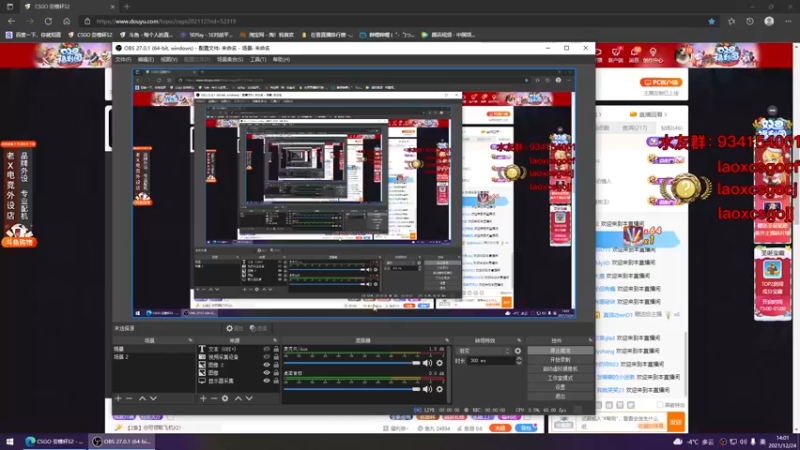Image resolution: width=800 pixels, height=450 pixels.
Task: Mute the 麦克风/Aux channel speaker icon
Action: pos(427,363)
